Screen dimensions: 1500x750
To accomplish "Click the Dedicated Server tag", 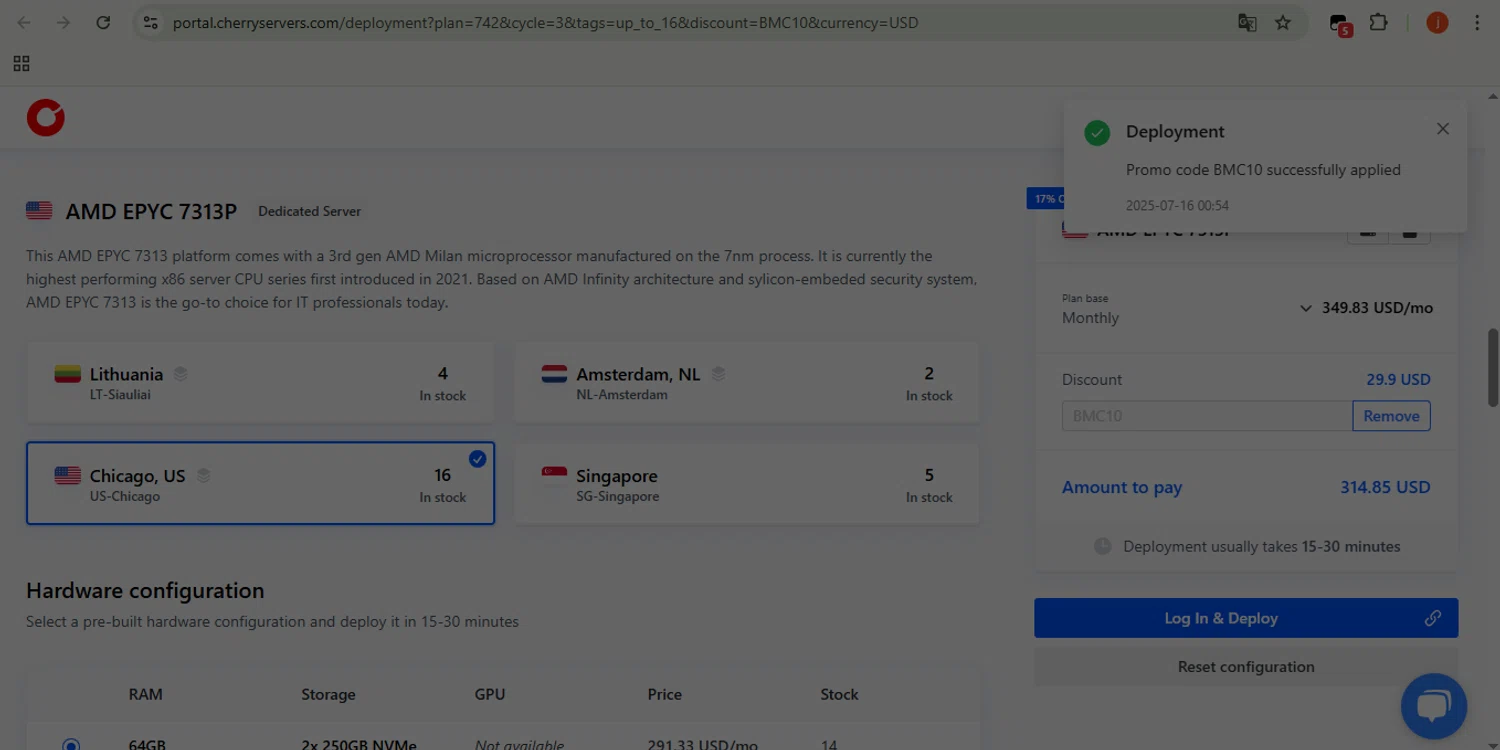I will coord(309,211).
